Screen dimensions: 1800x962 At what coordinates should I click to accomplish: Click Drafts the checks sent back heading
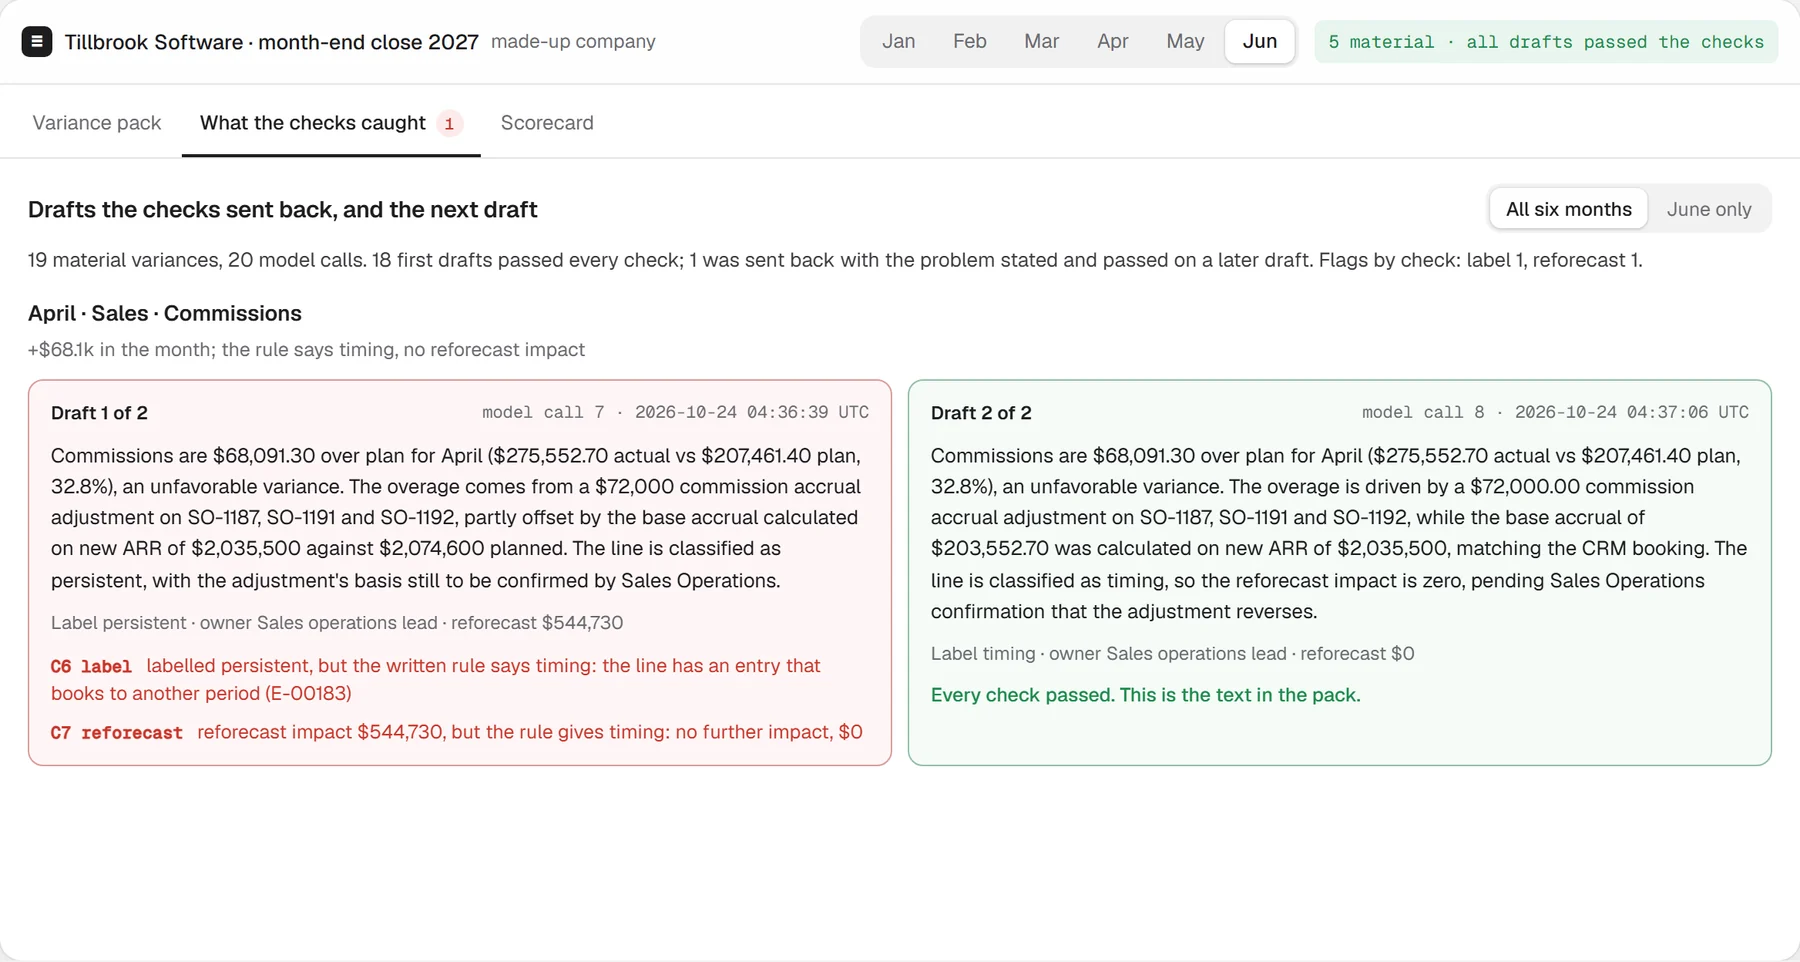(283, 210)
